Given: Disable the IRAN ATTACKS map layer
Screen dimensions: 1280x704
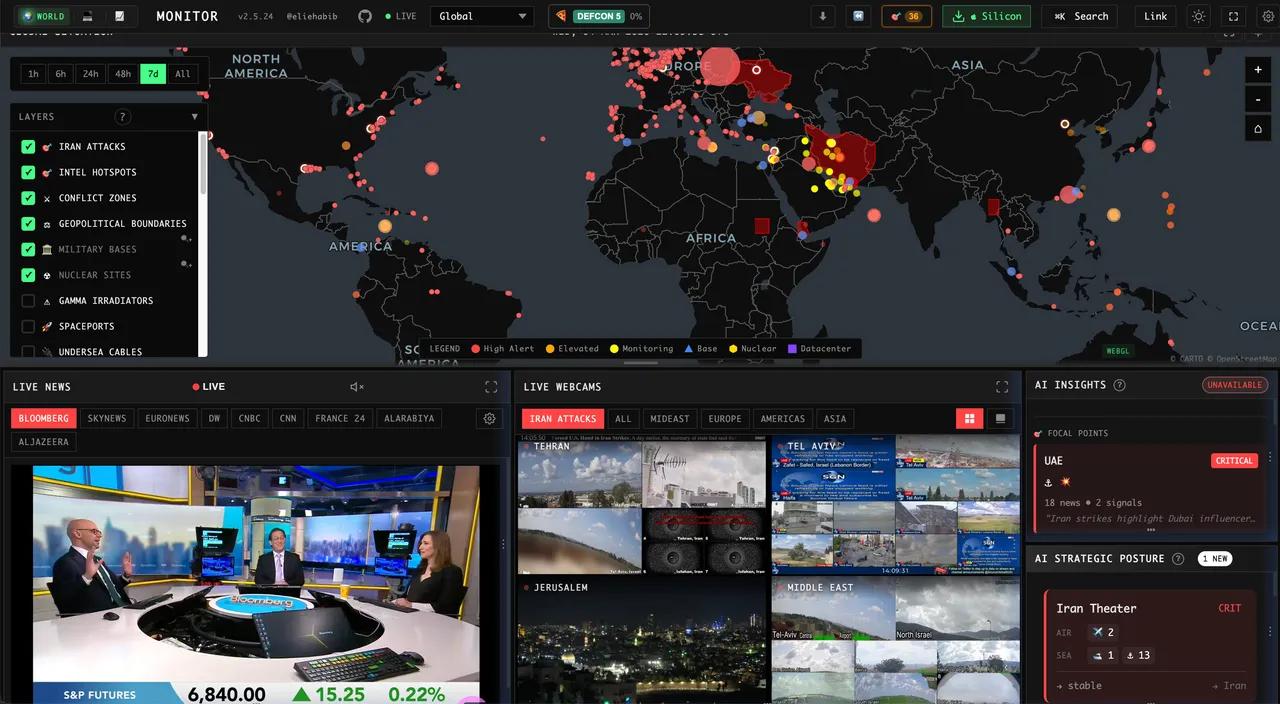Looking at the screenshot, I should (x=28, y=146).
